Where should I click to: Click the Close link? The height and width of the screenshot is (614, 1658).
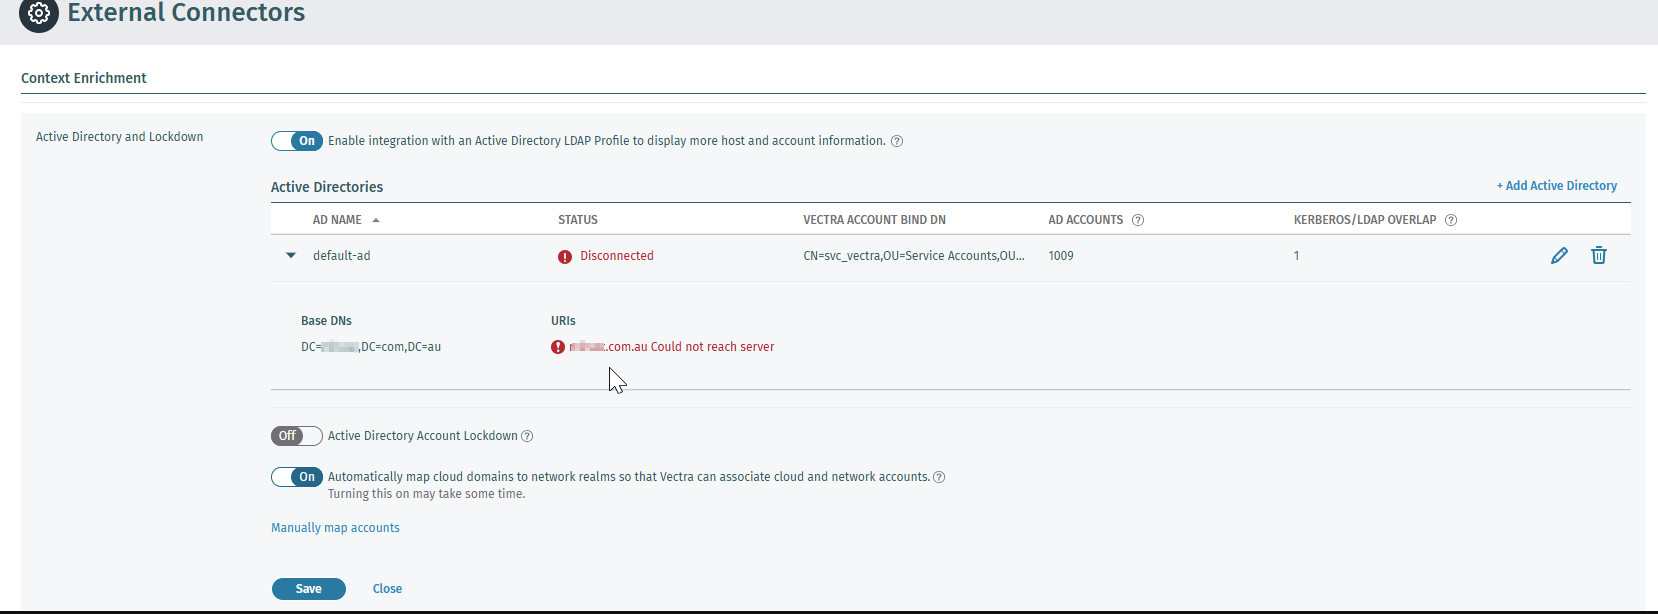tap(387, 589)
